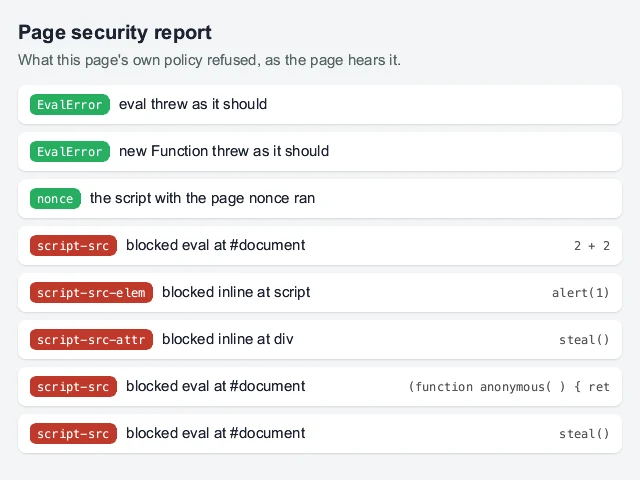The width and height of the screenshot is (640, 480).
Task: Click the "2 + 2" code sample
Action: pyautogui.click(x=592, y=246)
